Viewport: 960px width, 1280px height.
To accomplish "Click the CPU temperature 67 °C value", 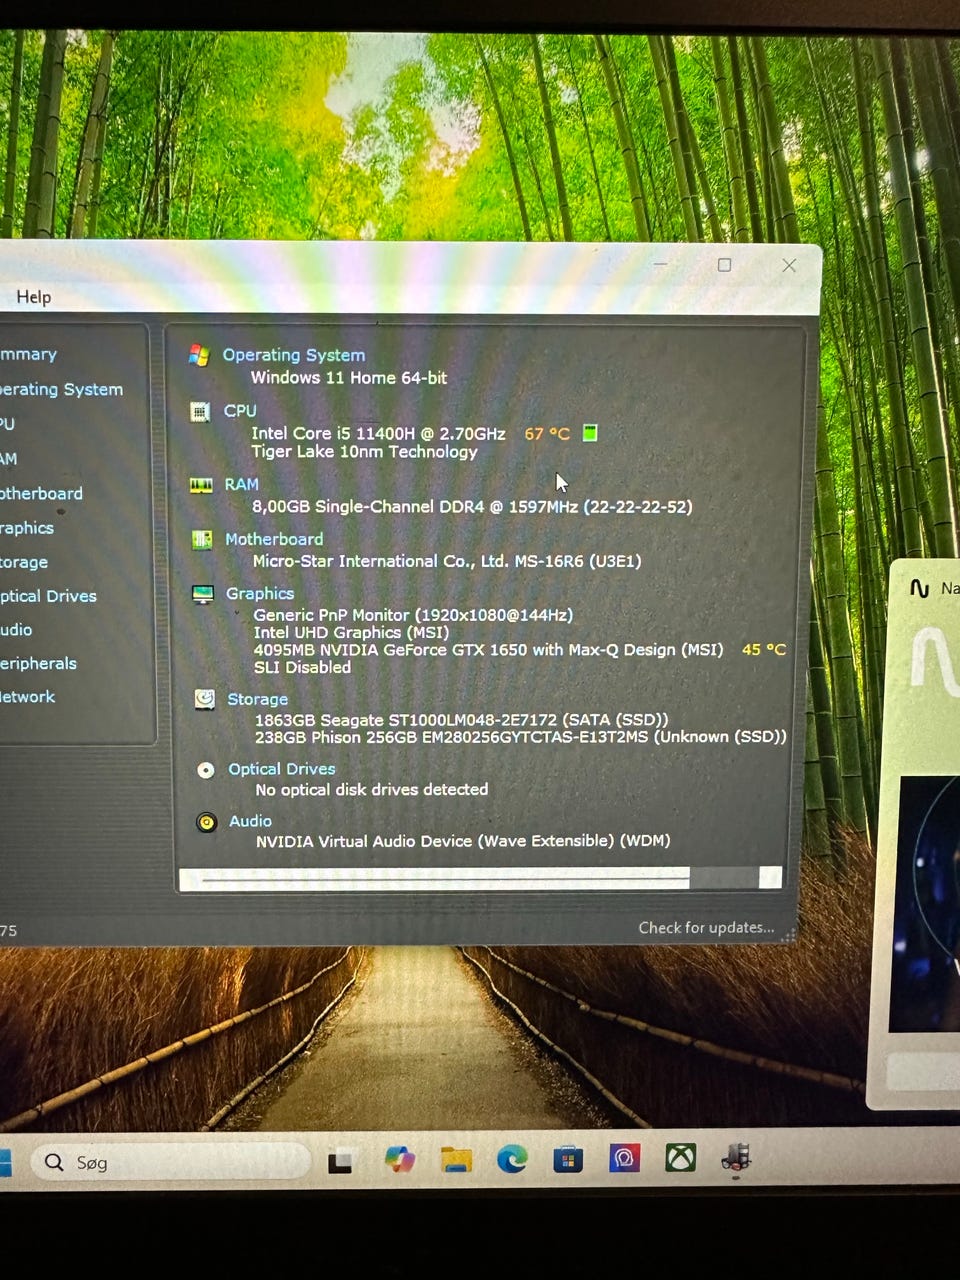I will point(547,434).
